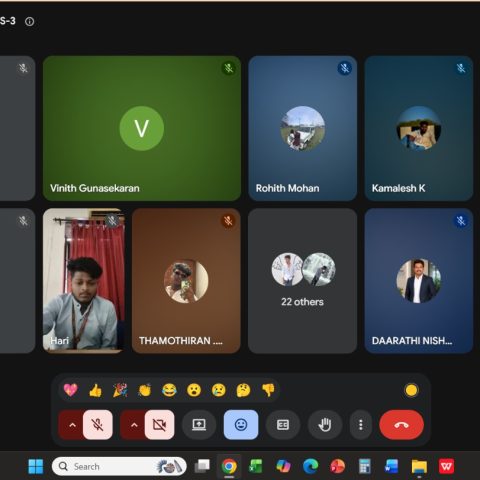480x480 pixels.
Task: Leave the call with red hang-up button
Action: pos(401,425)
